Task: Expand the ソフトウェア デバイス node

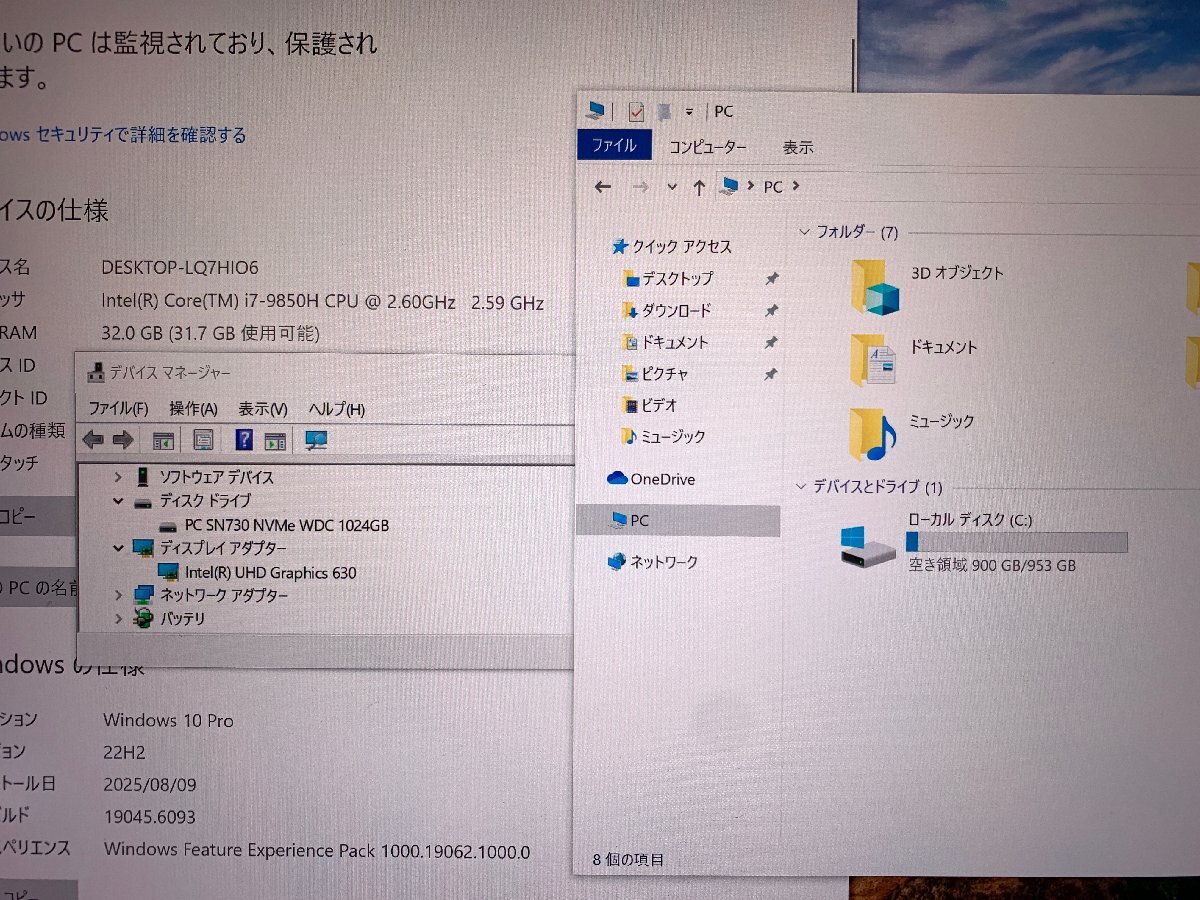Action: click(x=118, y=477)
